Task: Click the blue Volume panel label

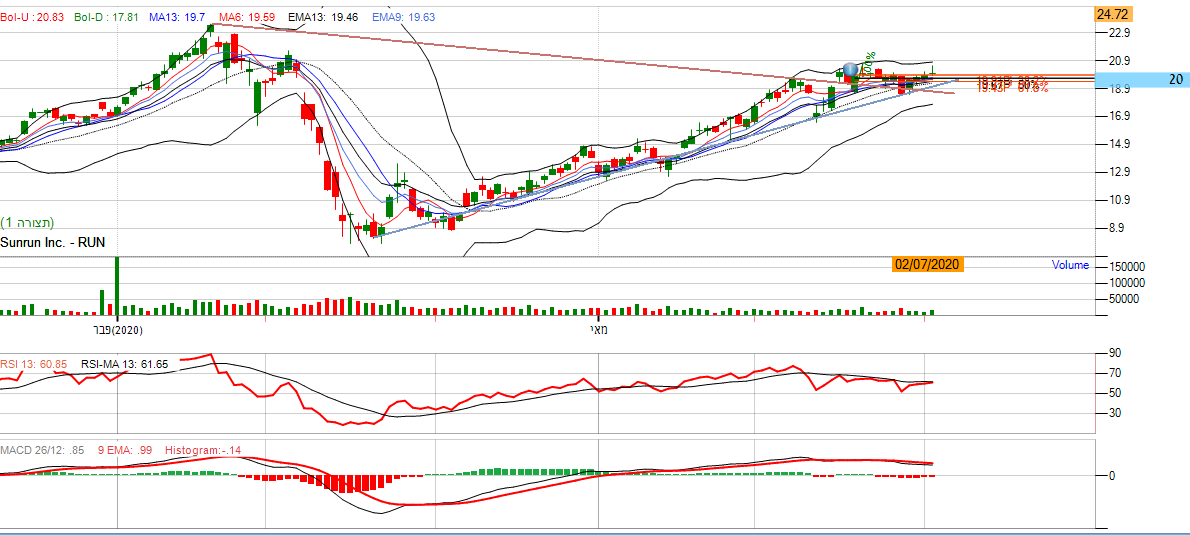Action: click(x=1070, y=265)
